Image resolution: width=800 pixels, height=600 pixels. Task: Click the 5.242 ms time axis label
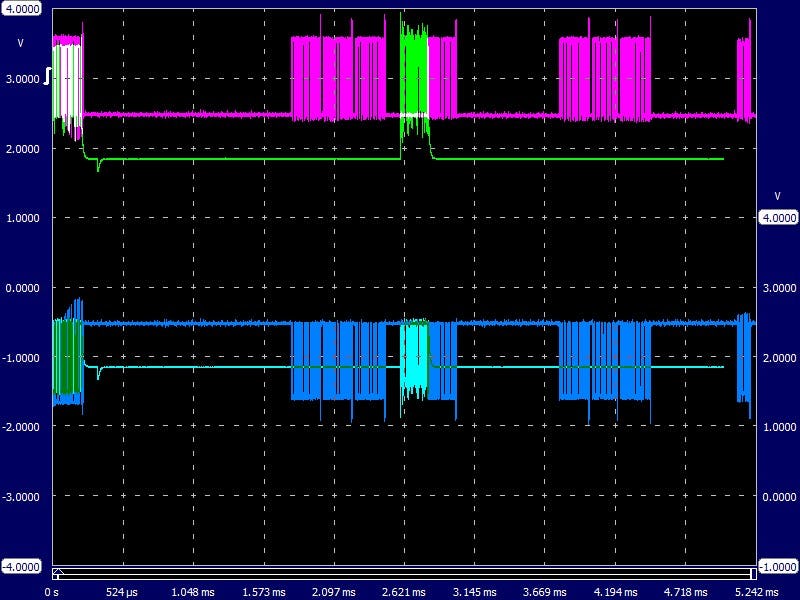click(x=756, y=592)
